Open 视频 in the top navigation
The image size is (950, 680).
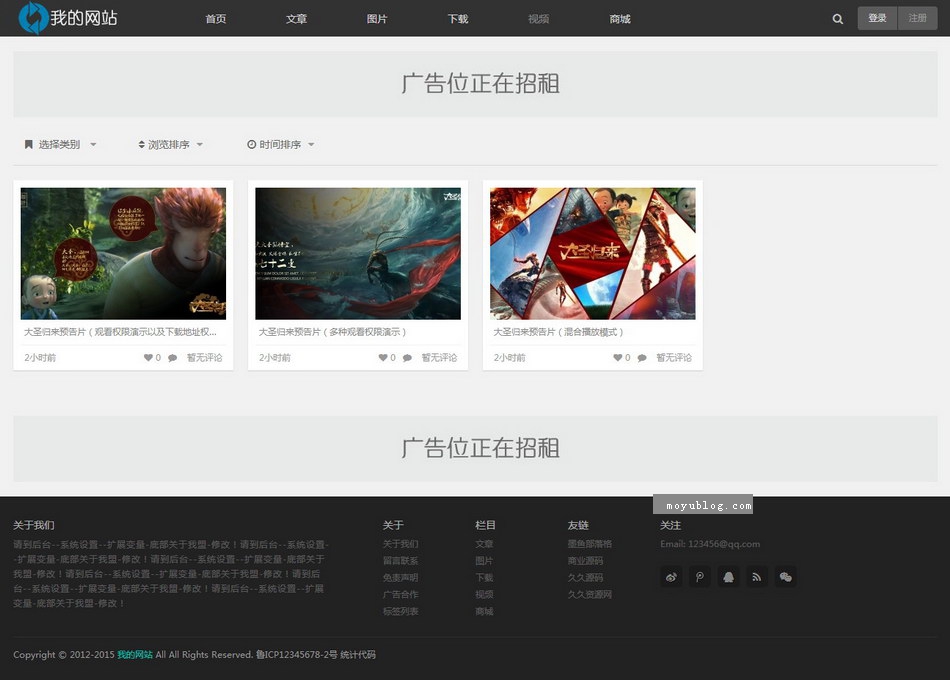coord(539,19)
